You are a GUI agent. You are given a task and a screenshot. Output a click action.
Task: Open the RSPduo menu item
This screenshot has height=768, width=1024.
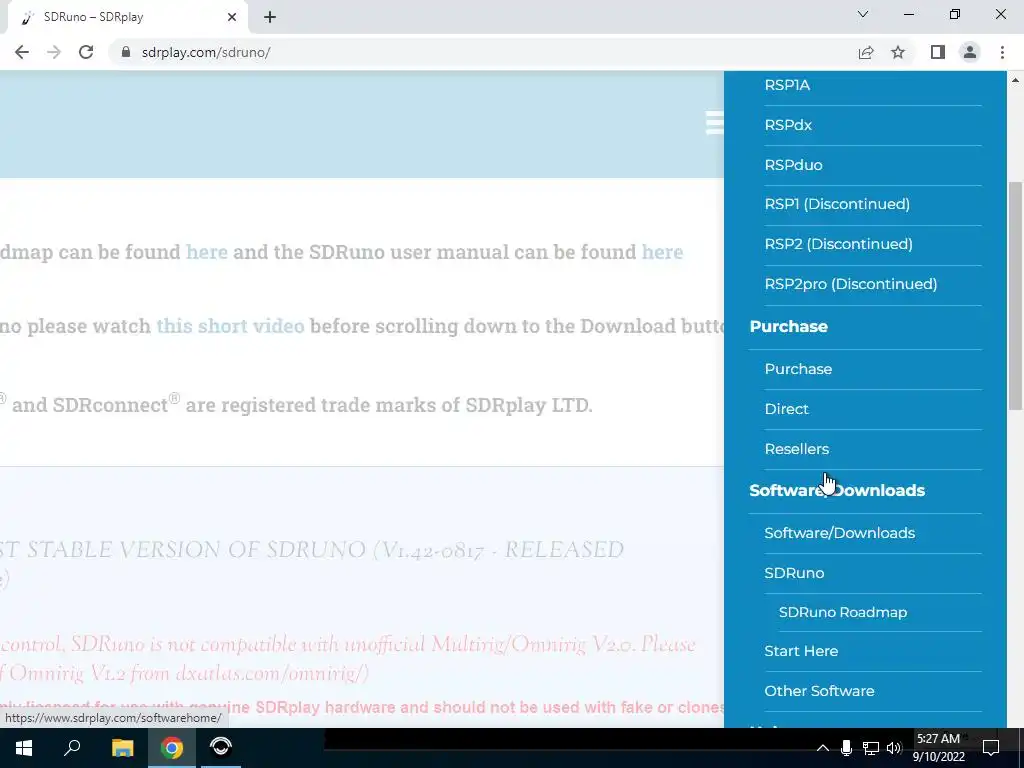click(x=793, y=165)
